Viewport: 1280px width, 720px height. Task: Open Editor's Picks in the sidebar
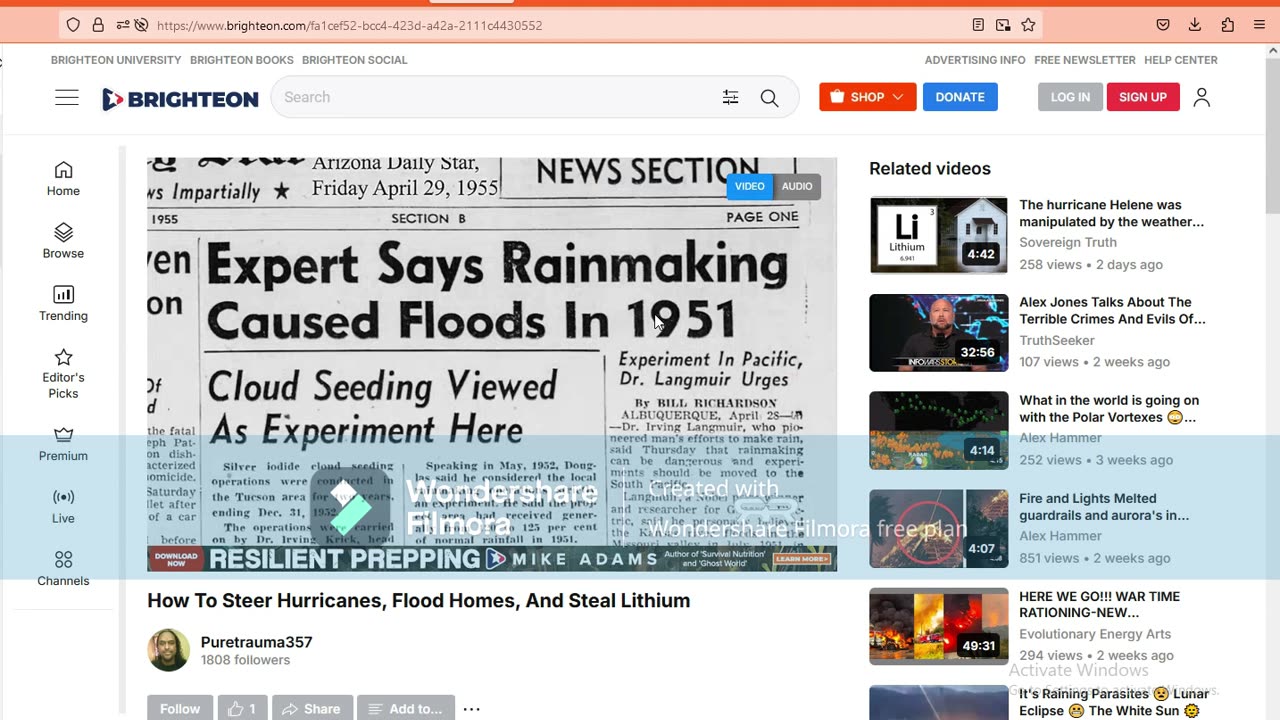pyautogui.click(x=63, y=373)
